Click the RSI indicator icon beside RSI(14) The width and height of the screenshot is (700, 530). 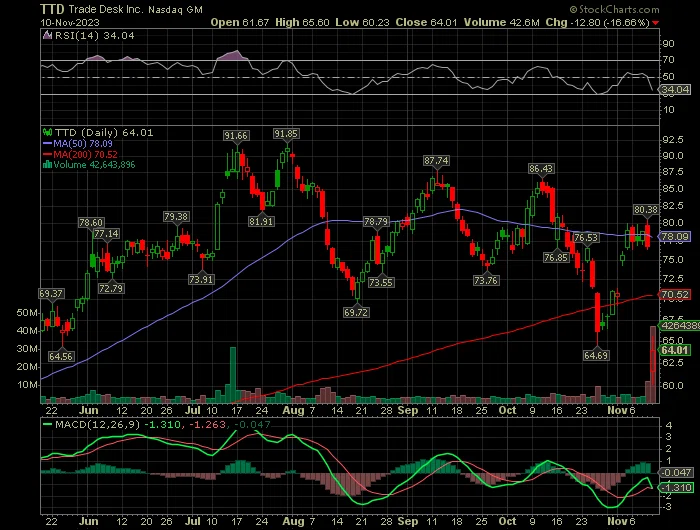coord(47,35)
